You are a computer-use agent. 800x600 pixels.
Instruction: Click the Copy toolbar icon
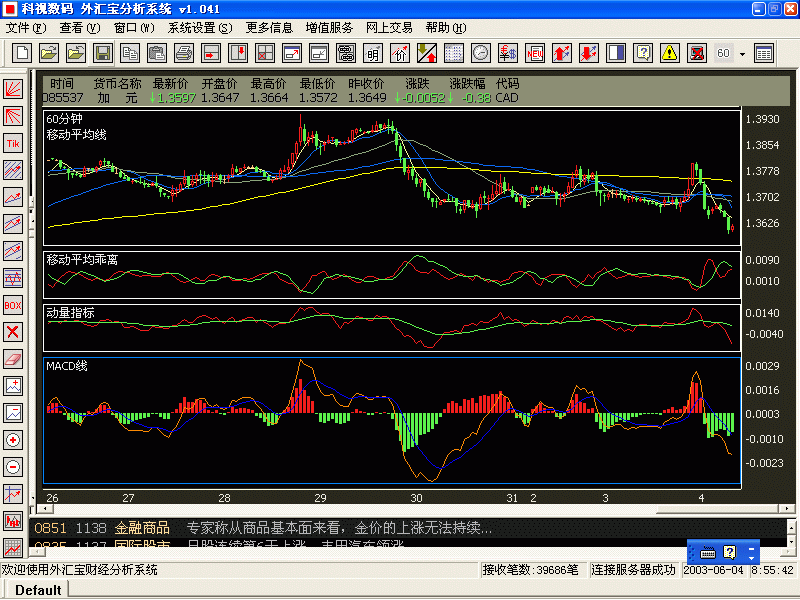click(x=130, y=53)
